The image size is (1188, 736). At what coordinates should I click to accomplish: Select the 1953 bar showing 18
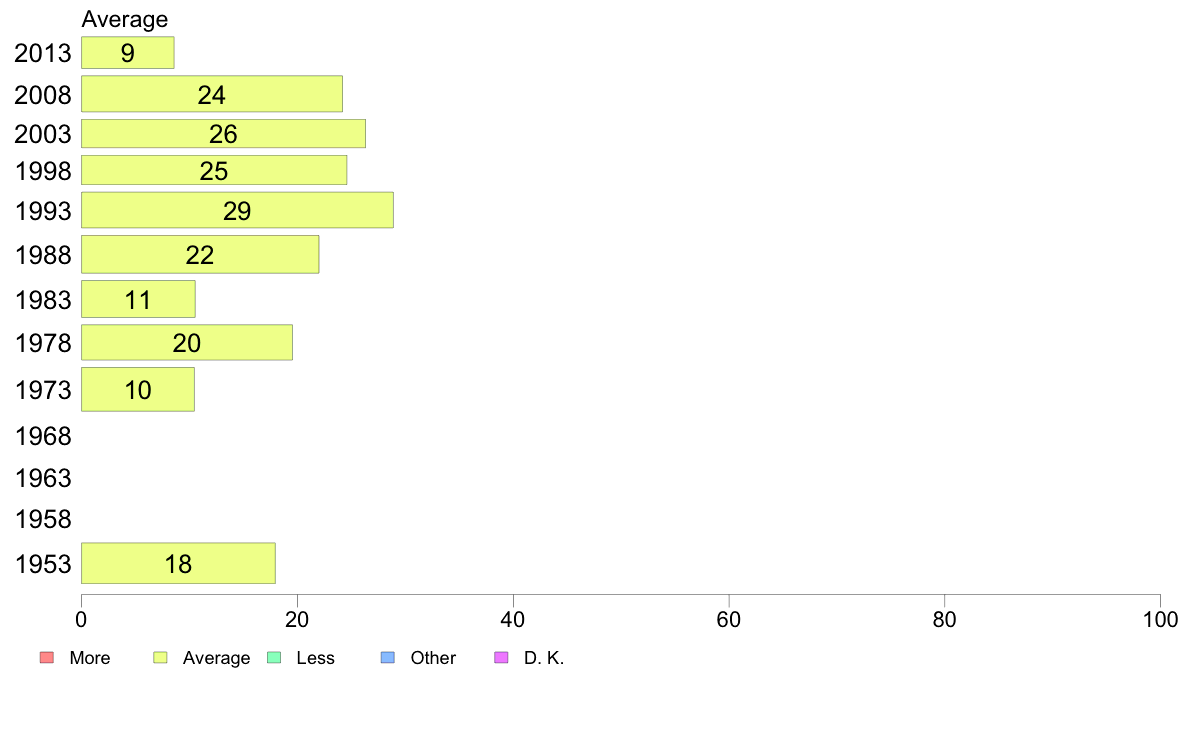point(179,563)
